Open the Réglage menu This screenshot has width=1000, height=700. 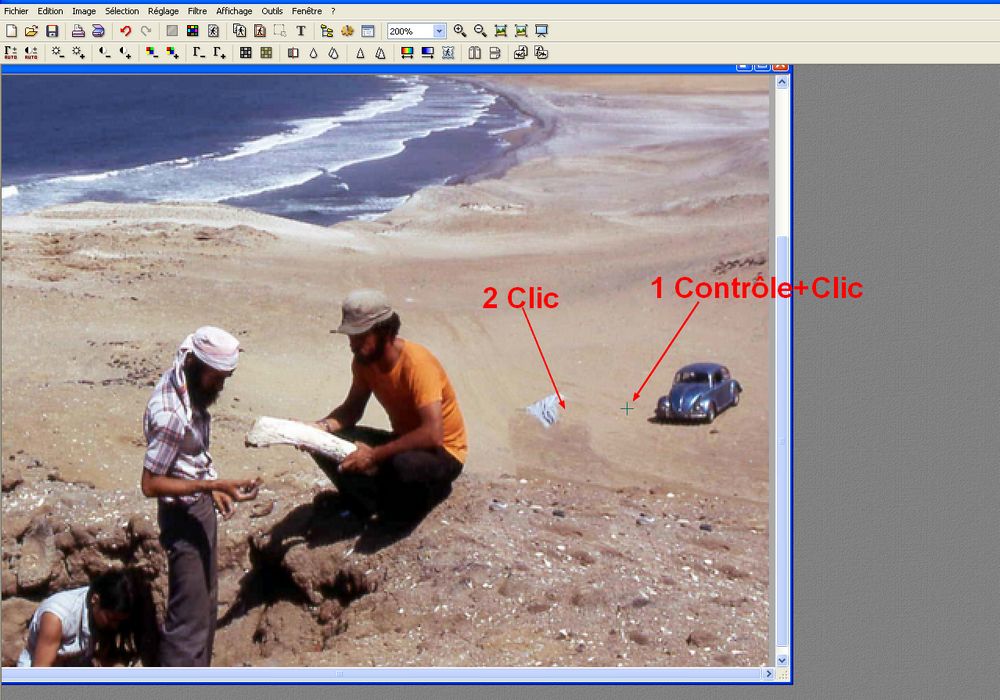163,11
